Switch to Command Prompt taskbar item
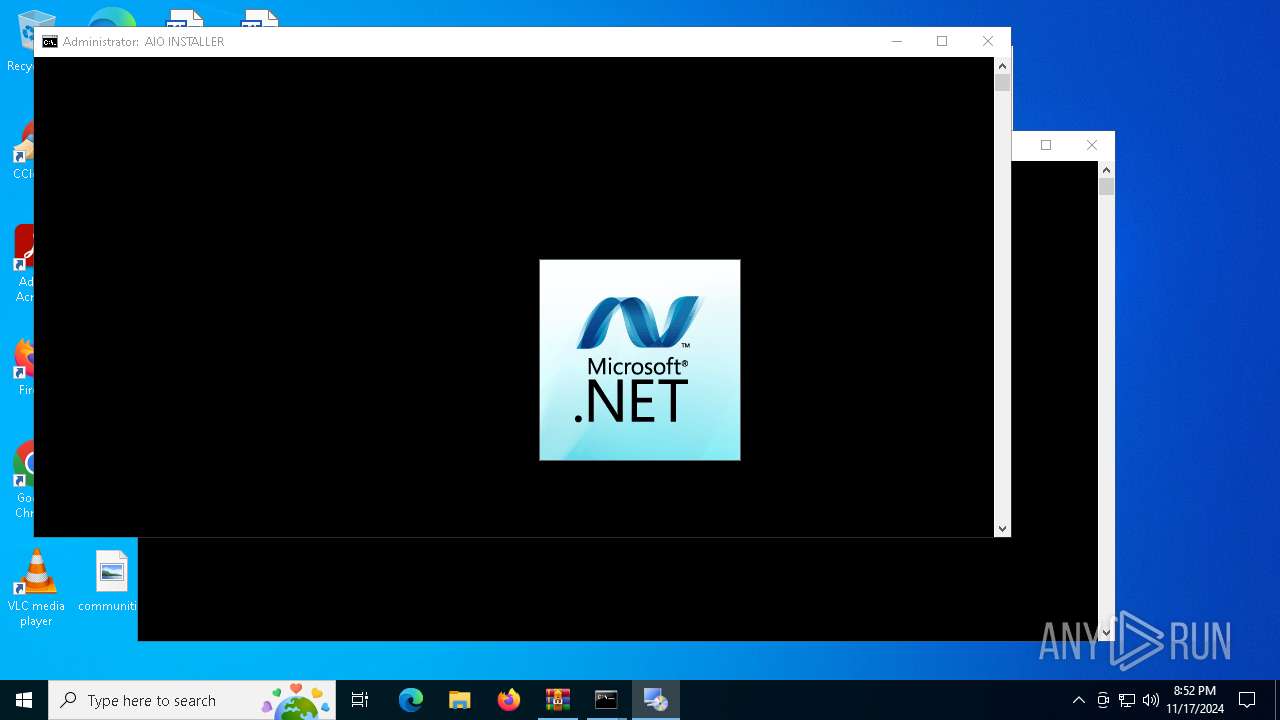This screenshot has height=720, width=1280. tap(607, 700)
